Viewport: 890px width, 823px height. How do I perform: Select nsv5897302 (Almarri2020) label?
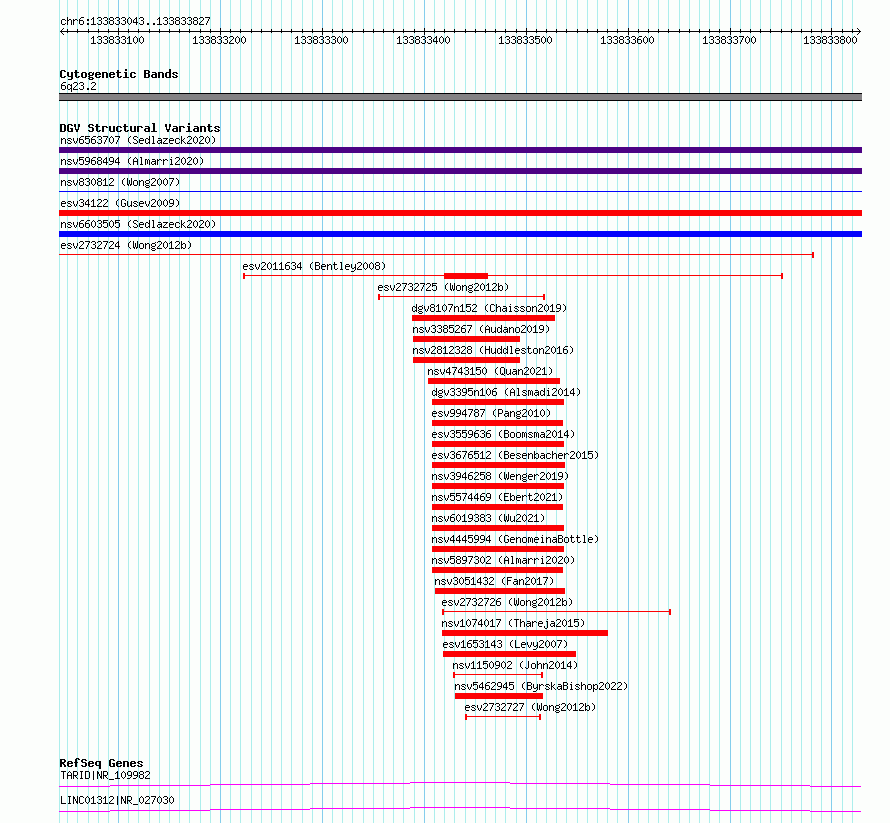503,560
